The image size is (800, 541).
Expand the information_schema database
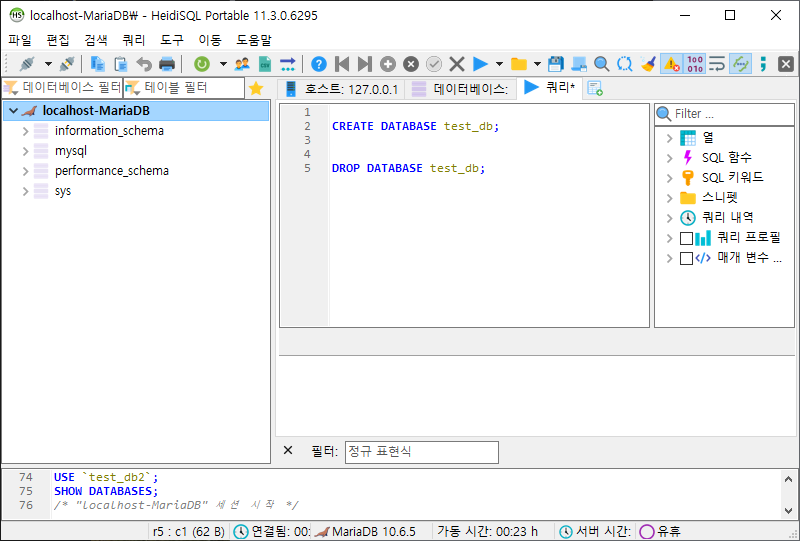[x=25, y=131]
